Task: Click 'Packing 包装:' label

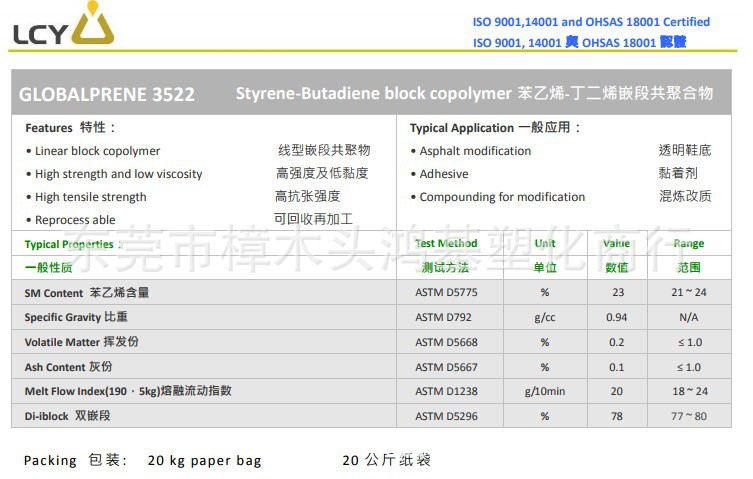Action: click(x=75, y=460)
